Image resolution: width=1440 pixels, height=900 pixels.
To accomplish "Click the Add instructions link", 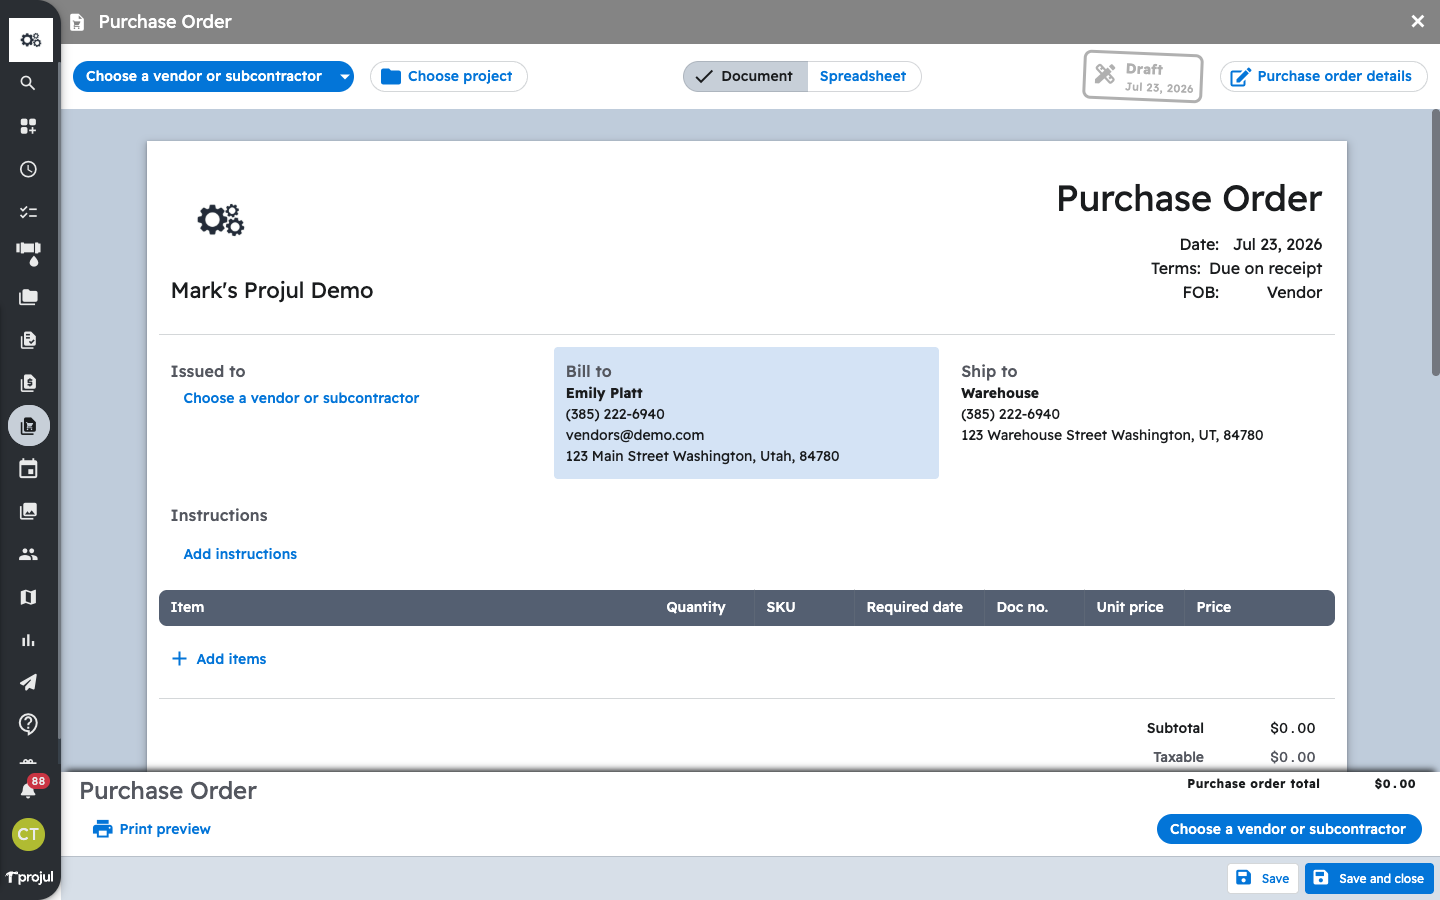I will coord(240,554).
